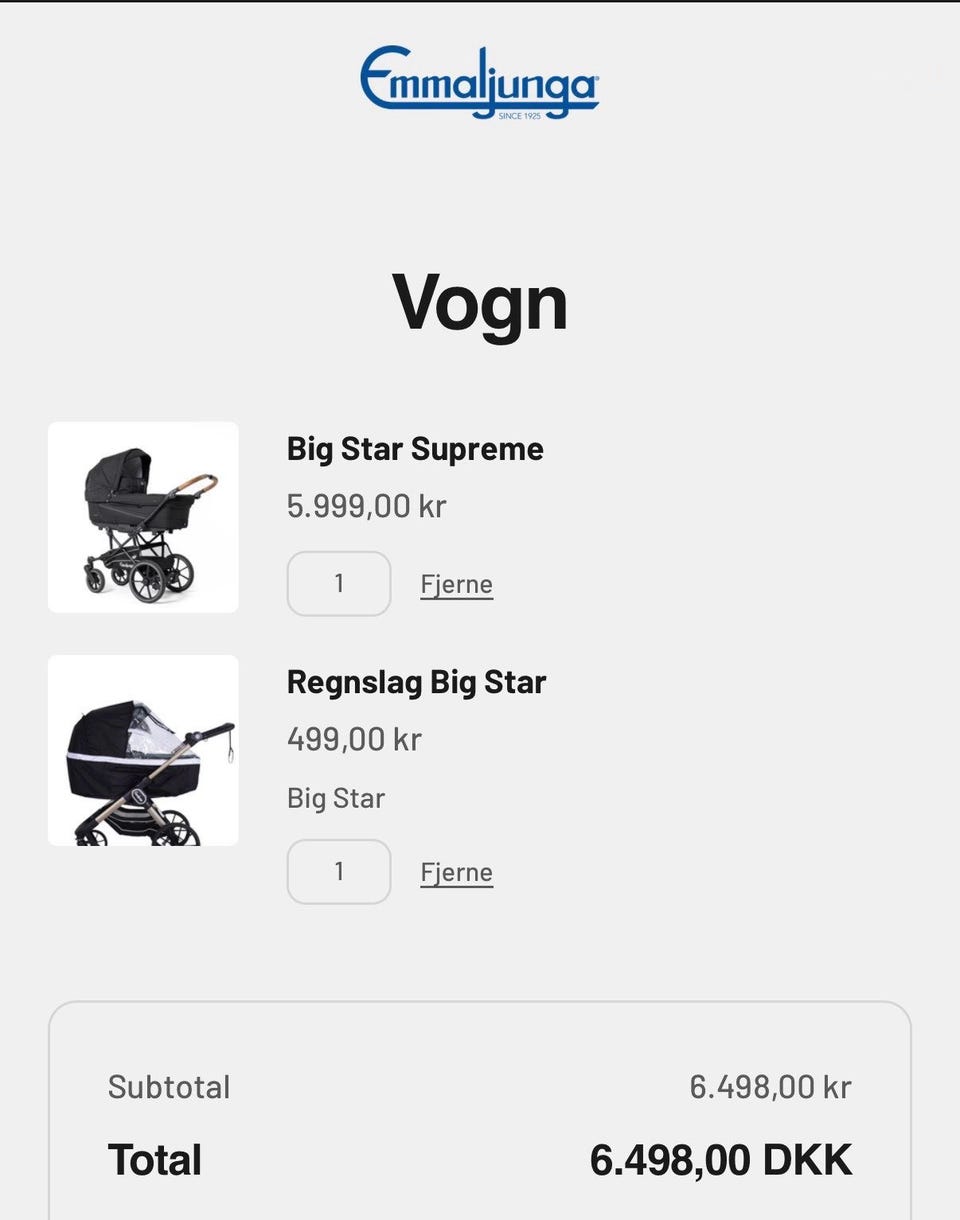
Task: Click the Vogn page heading
Action: [x=480, y=302]
